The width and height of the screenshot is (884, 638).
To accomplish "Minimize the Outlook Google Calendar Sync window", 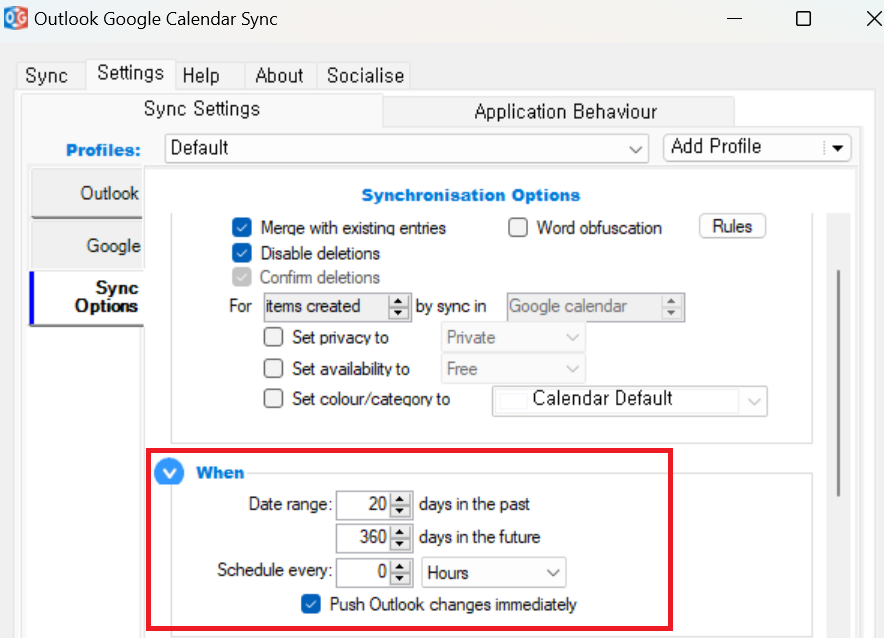I will 734,19.
